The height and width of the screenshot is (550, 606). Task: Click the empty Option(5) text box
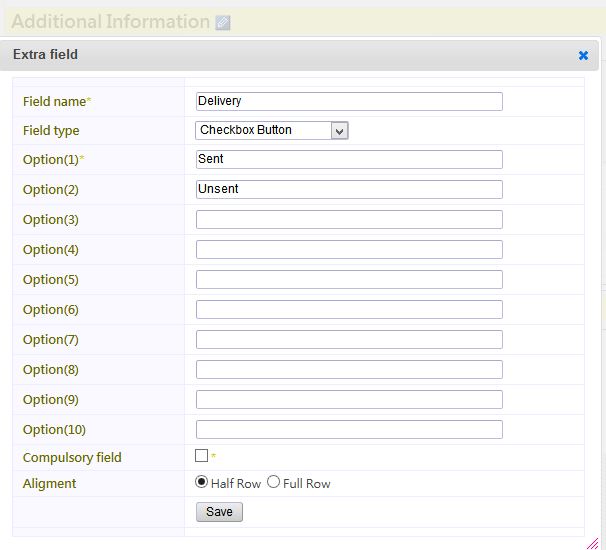349,279
